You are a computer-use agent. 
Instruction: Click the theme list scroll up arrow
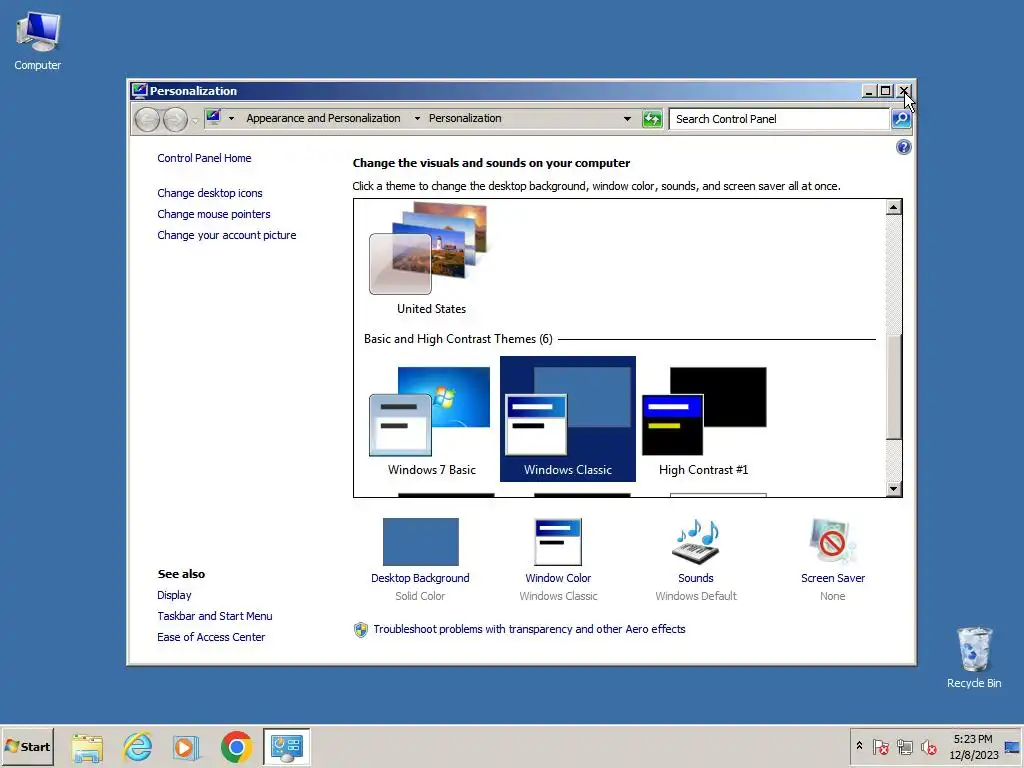[x=893, y=208]
